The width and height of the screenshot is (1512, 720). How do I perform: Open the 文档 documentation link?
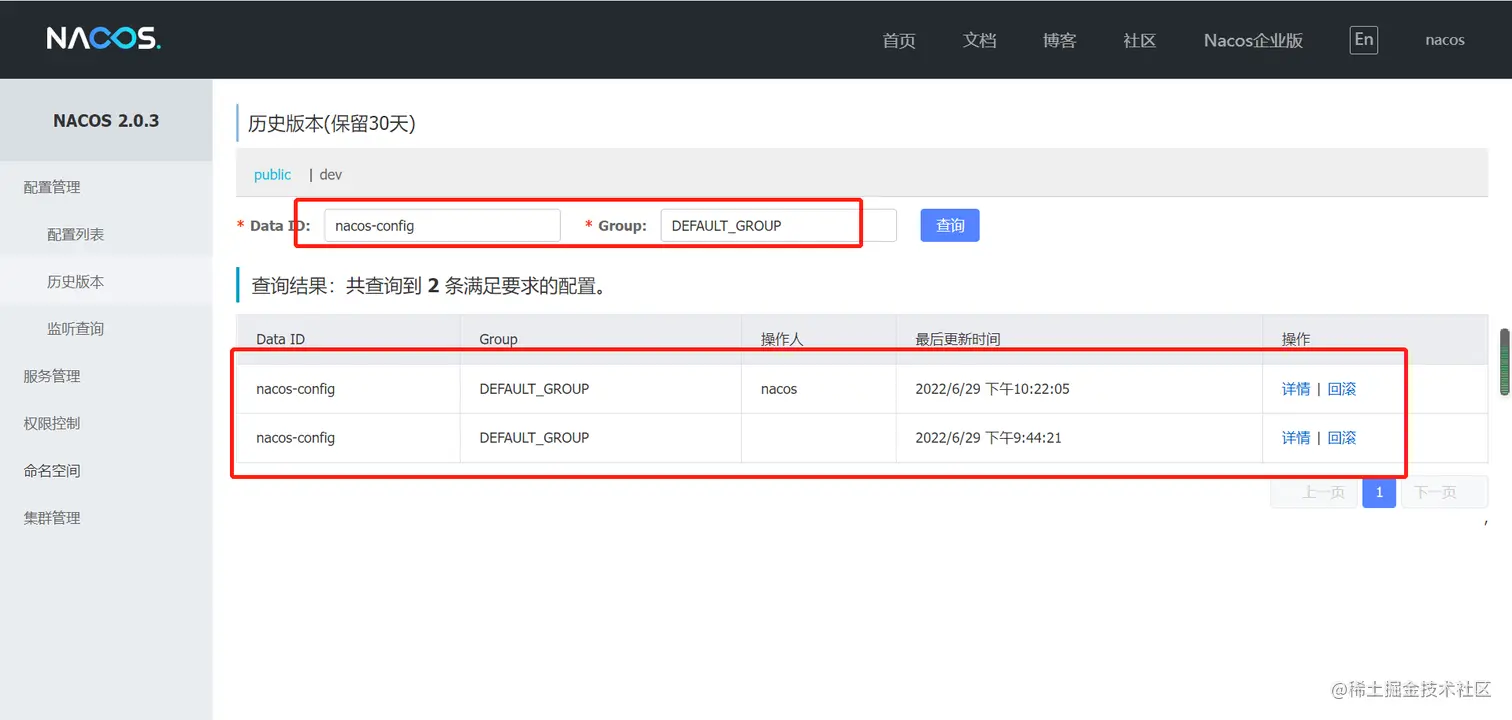[x=979, y=40]
